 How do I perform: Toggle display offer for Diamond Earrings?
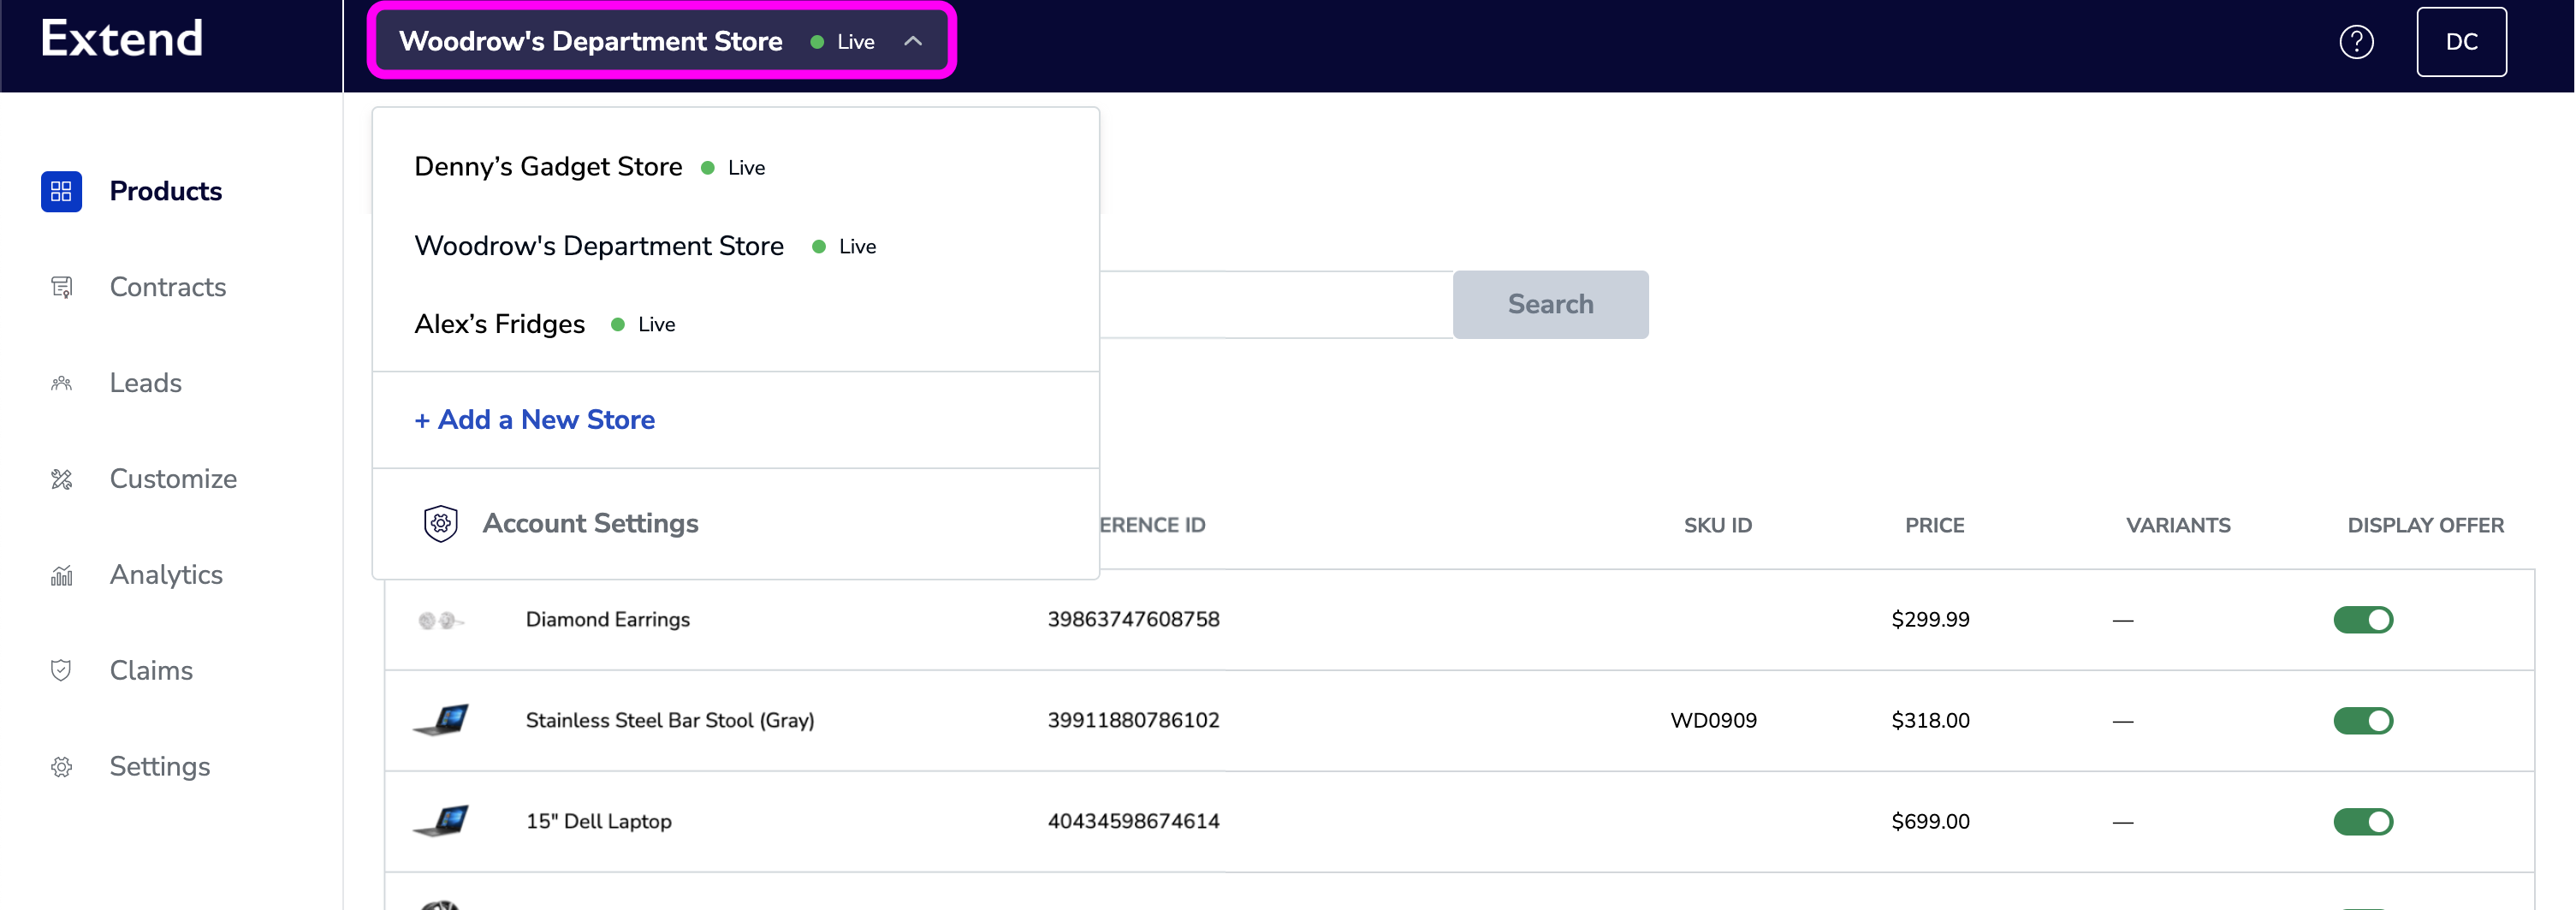pyautogui.click(x=2363, y=620)
